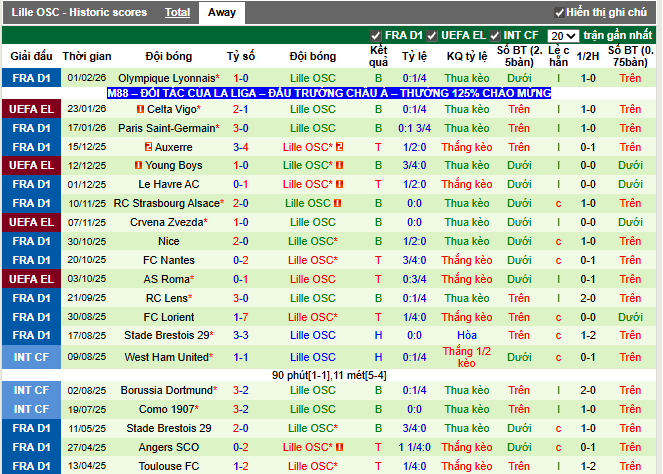Click the Tỷ số column header
Viewport: 663px width, 474px height.
241,56
